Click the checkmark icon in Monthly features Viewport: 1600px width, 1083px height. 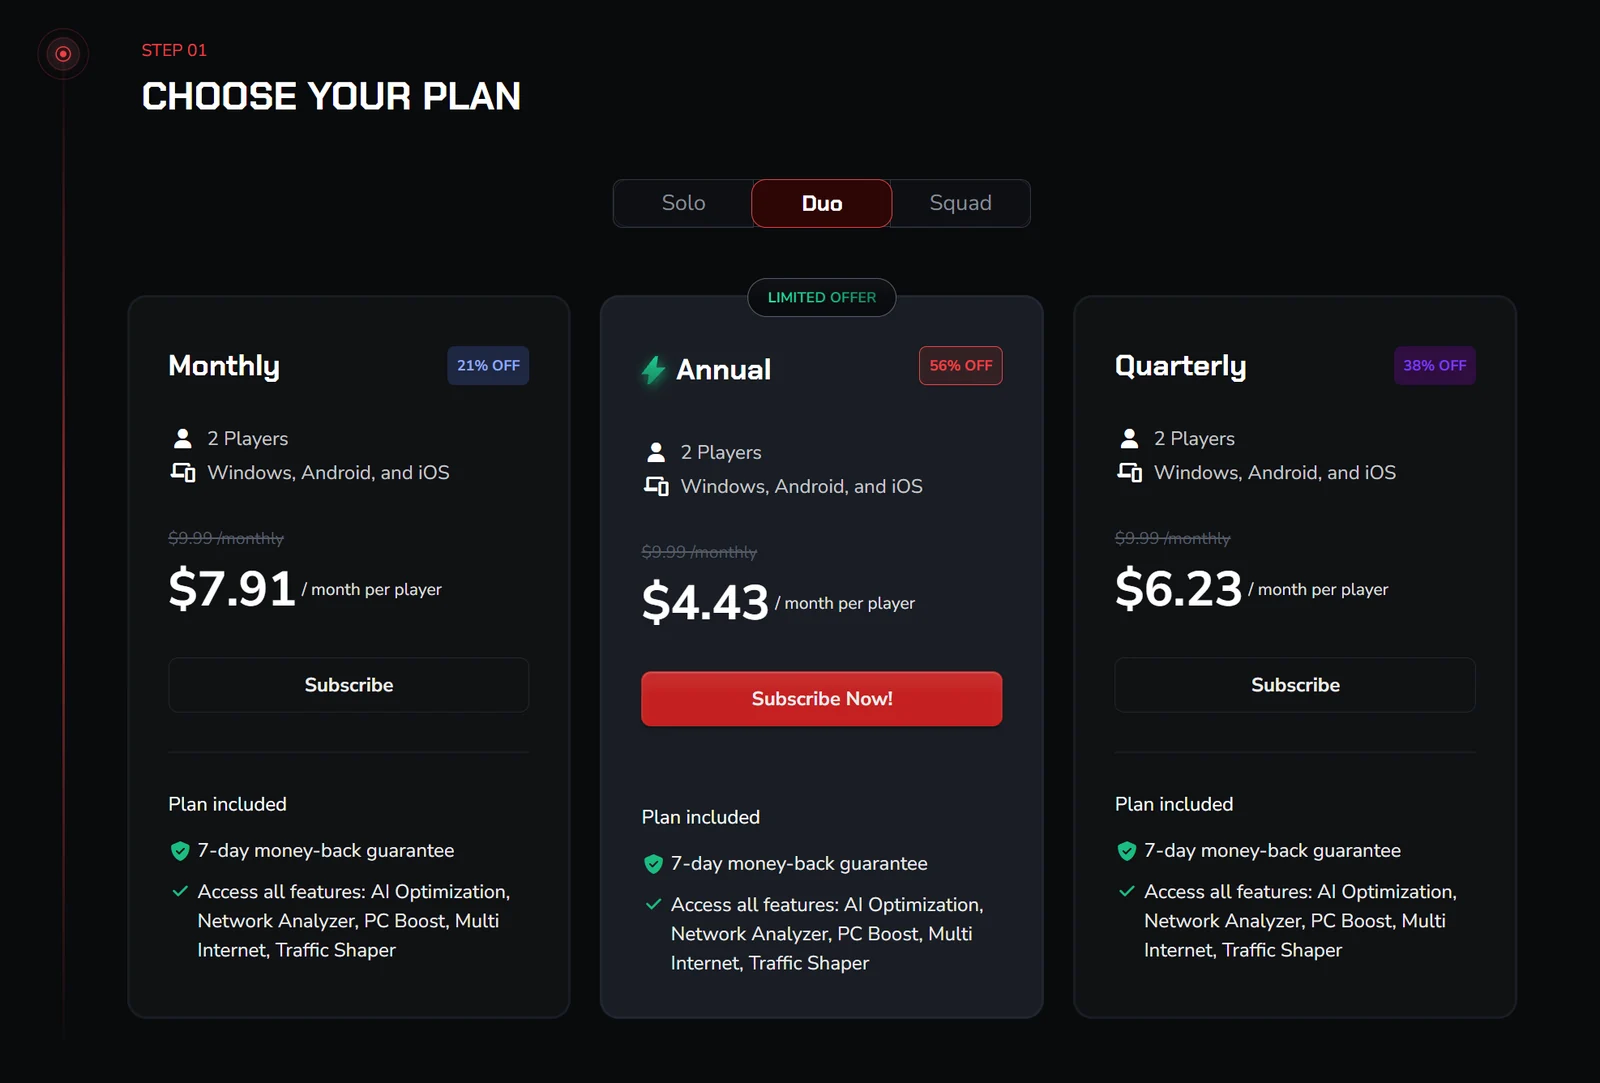click(x=180, y=891)
